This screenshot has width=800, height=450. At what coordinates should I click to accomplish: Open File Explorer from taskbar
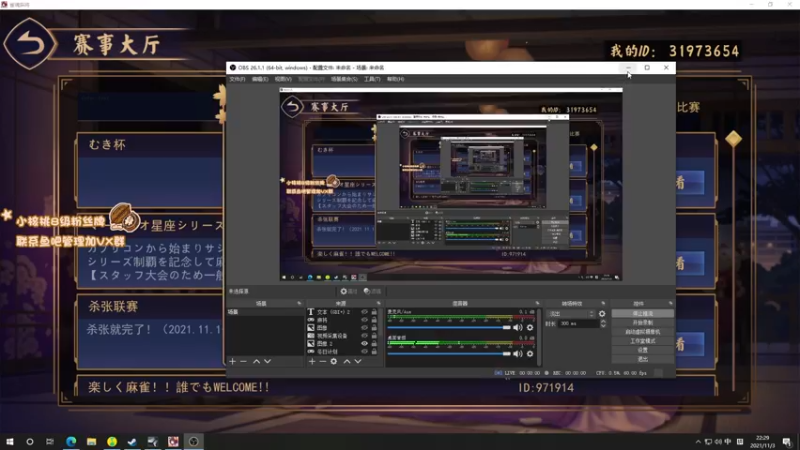pos(91,441)
